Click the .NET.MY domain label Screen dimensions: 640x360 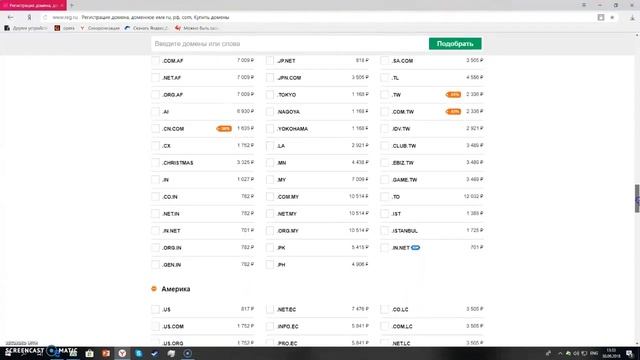pos(287,214)
